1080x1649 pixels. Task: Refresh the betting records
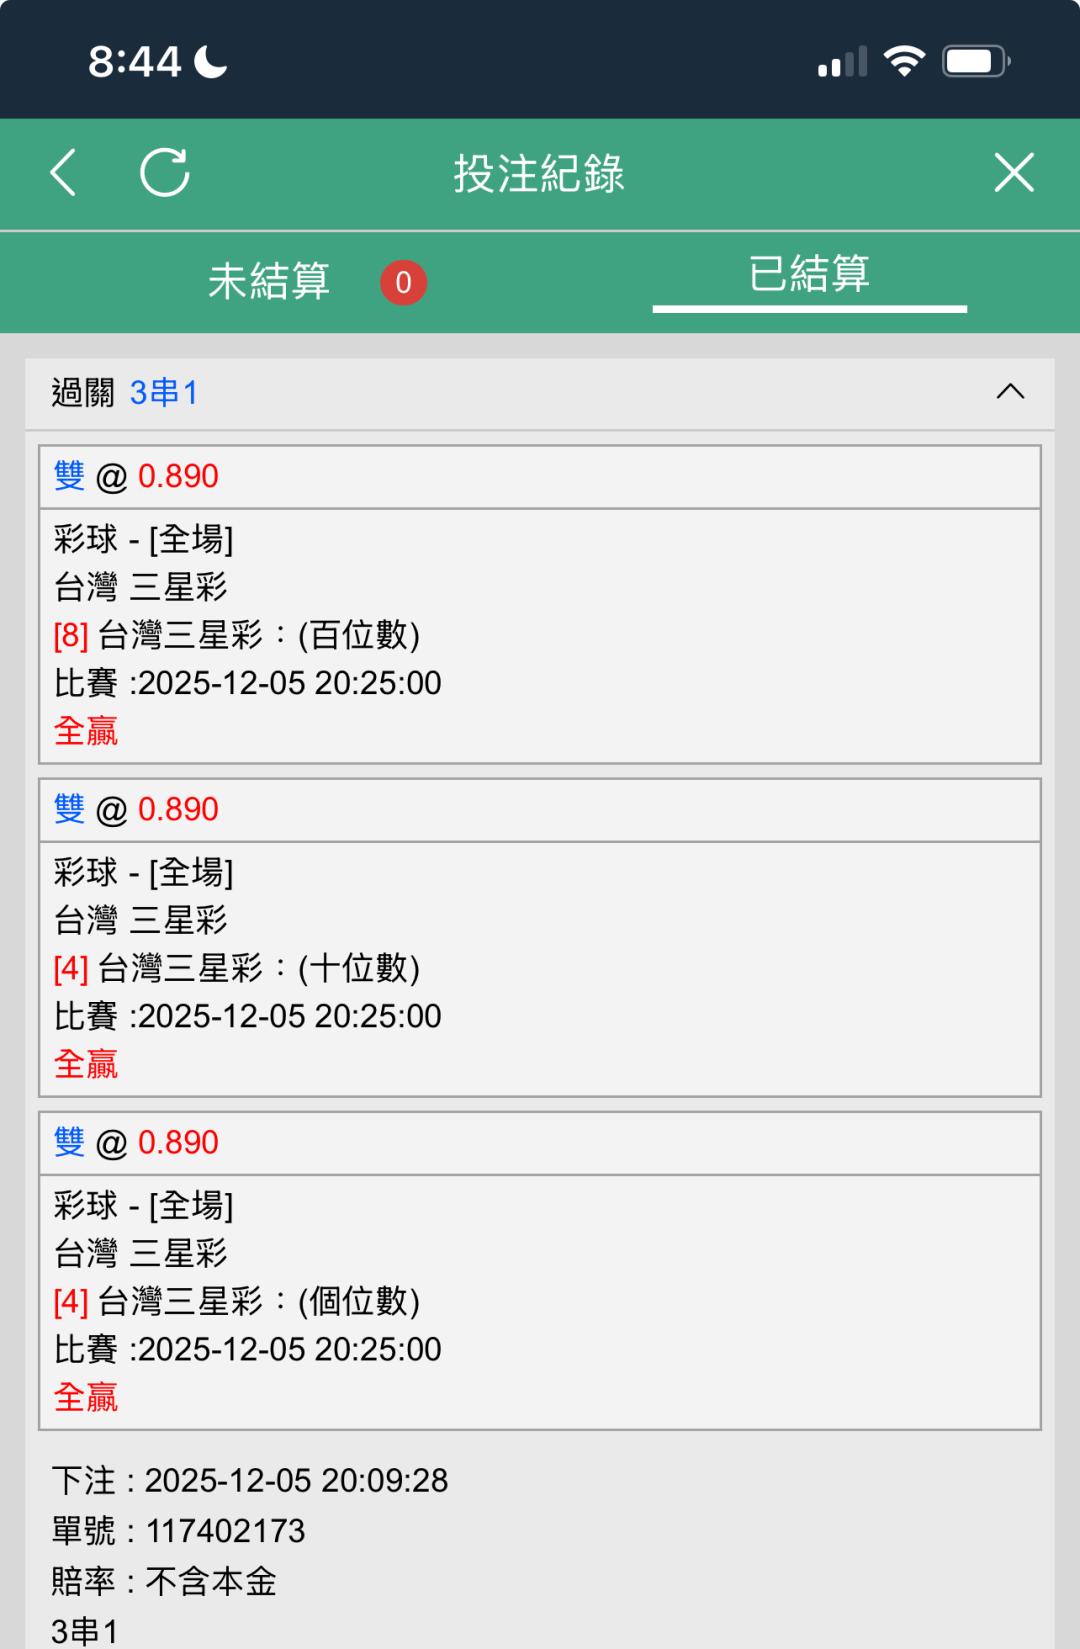tap(165, 173)
